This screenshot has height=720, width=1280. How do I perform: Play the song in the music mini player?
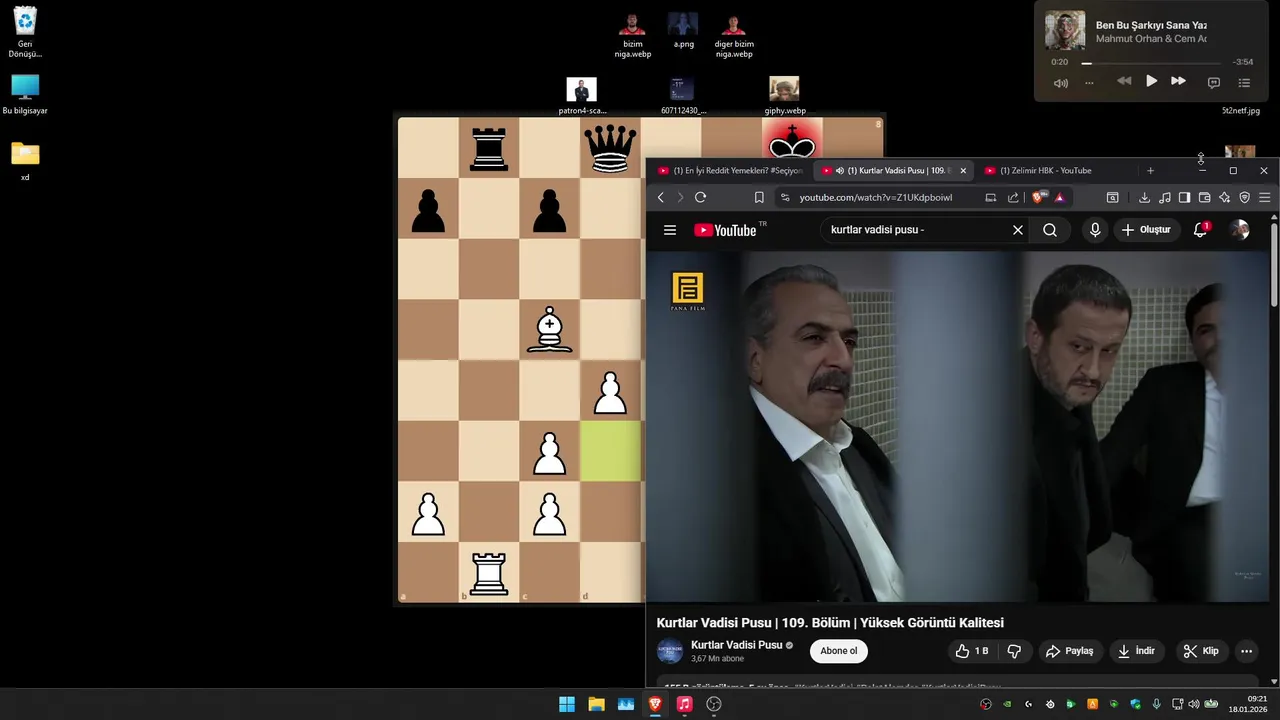[1151, 81]
